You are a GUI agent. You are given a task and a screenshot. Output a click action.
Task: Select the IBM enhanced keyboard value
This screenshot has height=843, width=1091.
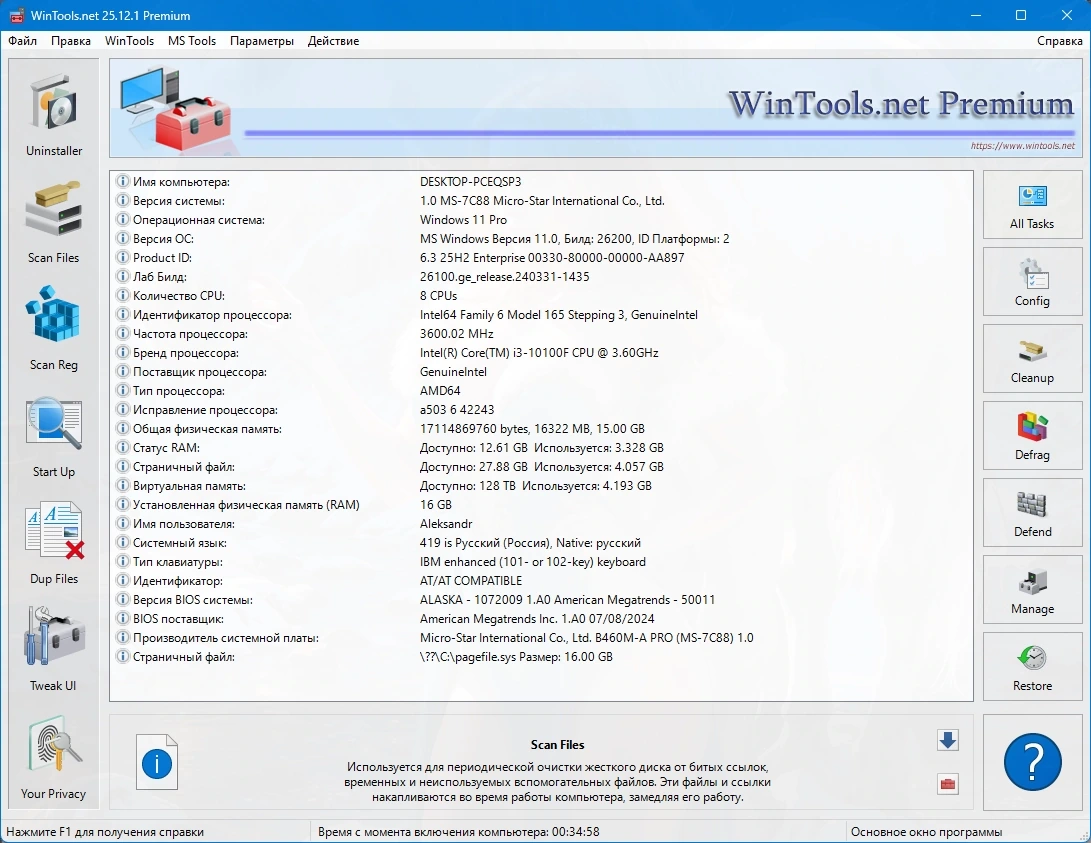click(533, 562)
